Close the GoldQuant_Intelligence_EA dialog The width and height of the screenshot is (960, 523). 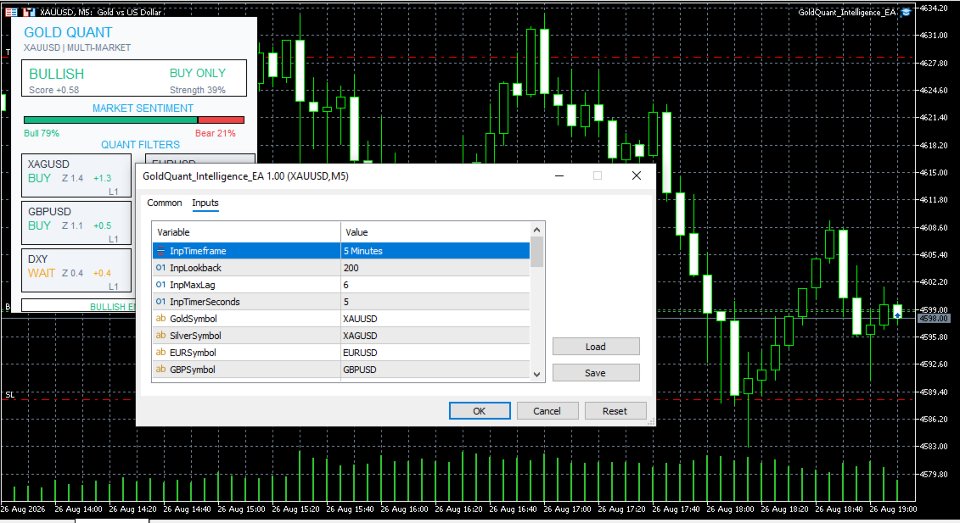tap(636, 176)
